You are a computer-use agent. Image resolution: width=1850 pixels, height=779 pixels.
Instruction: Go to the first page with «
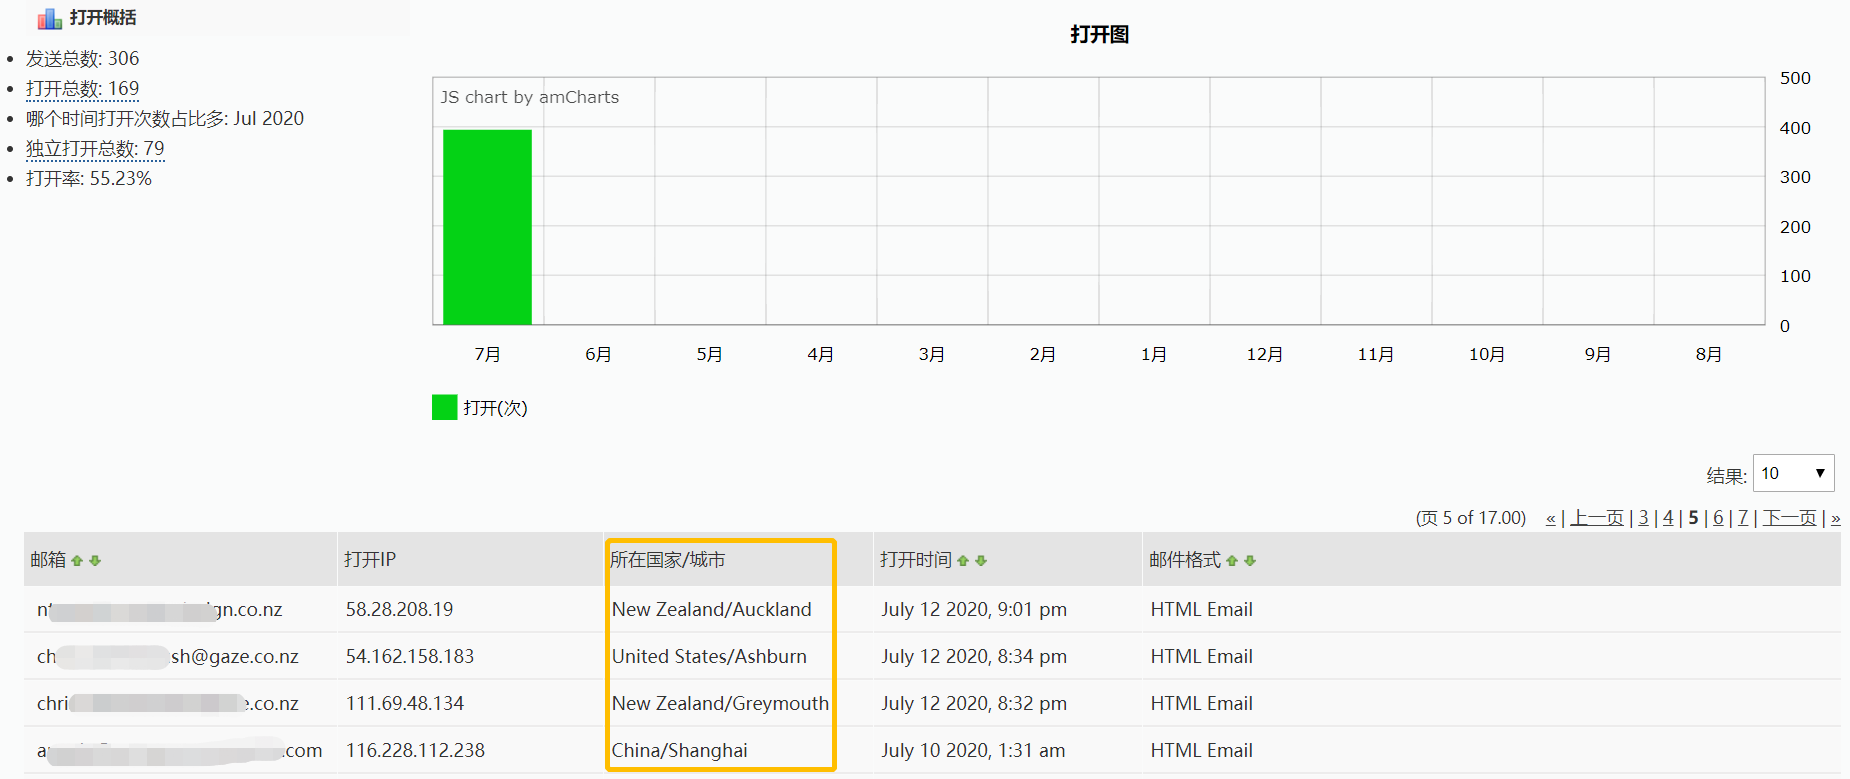tap(1551, 518)
